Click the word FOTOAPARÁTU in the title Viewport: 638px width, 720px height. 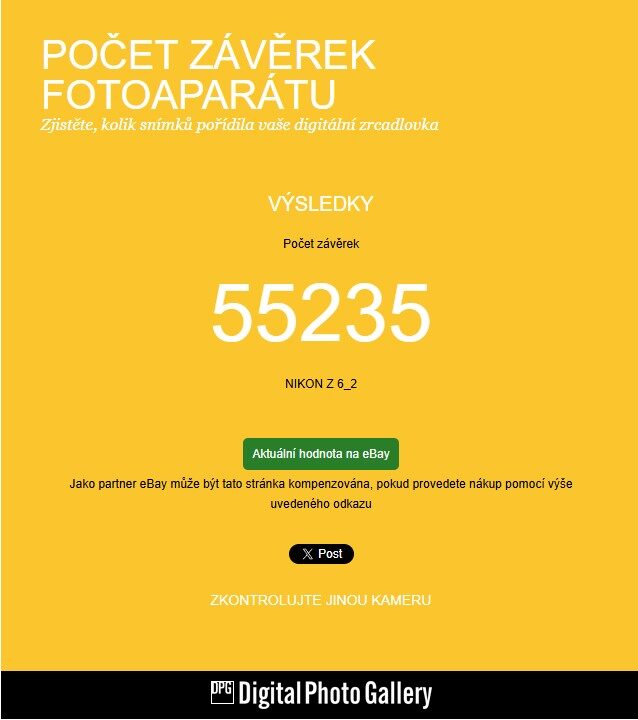pos(189,95)
